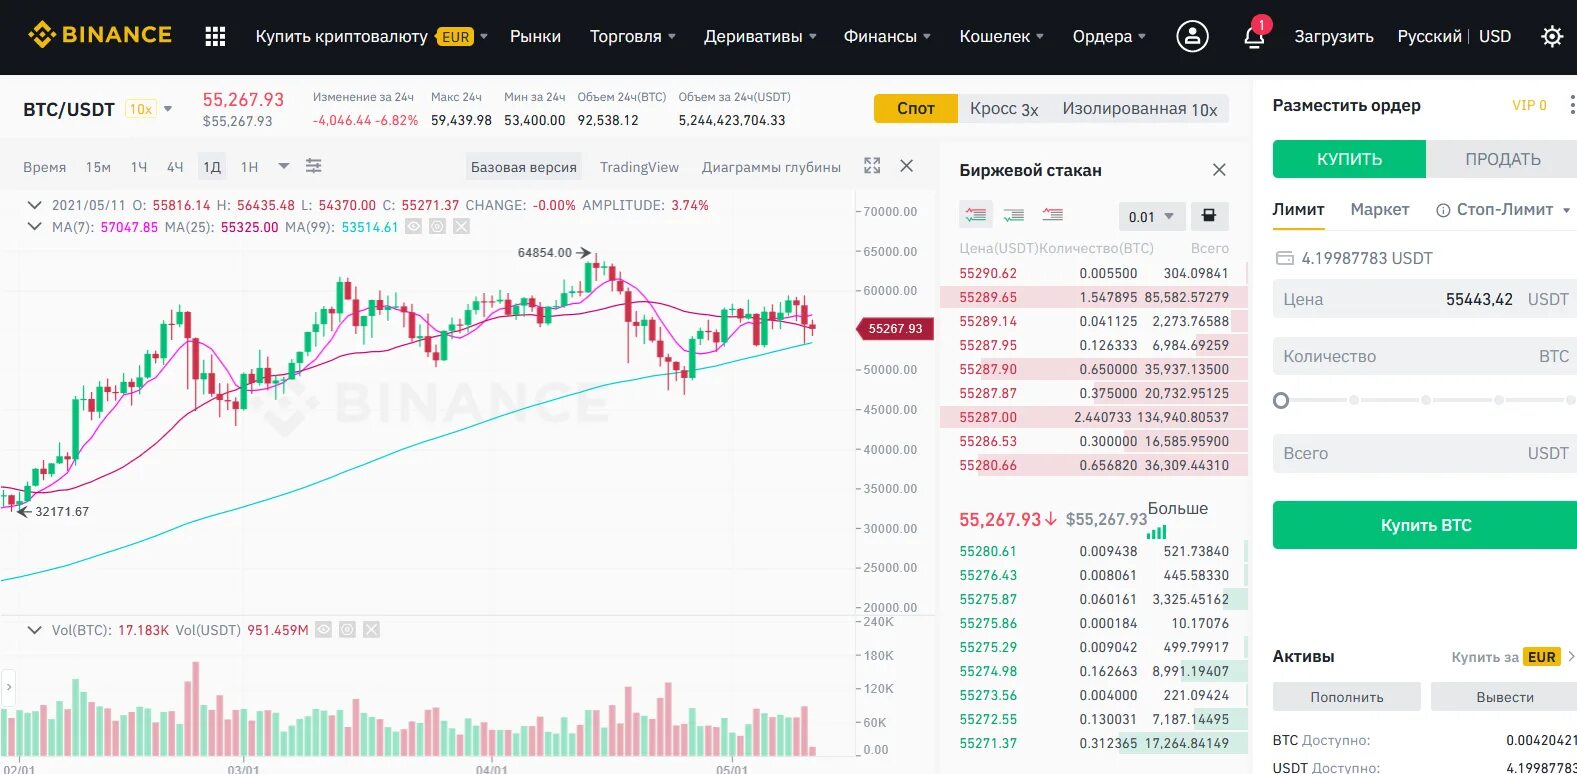Click the order amount percentage slider handle
This screenshot has width=1577, height=774.
[x=1281, y=400]
